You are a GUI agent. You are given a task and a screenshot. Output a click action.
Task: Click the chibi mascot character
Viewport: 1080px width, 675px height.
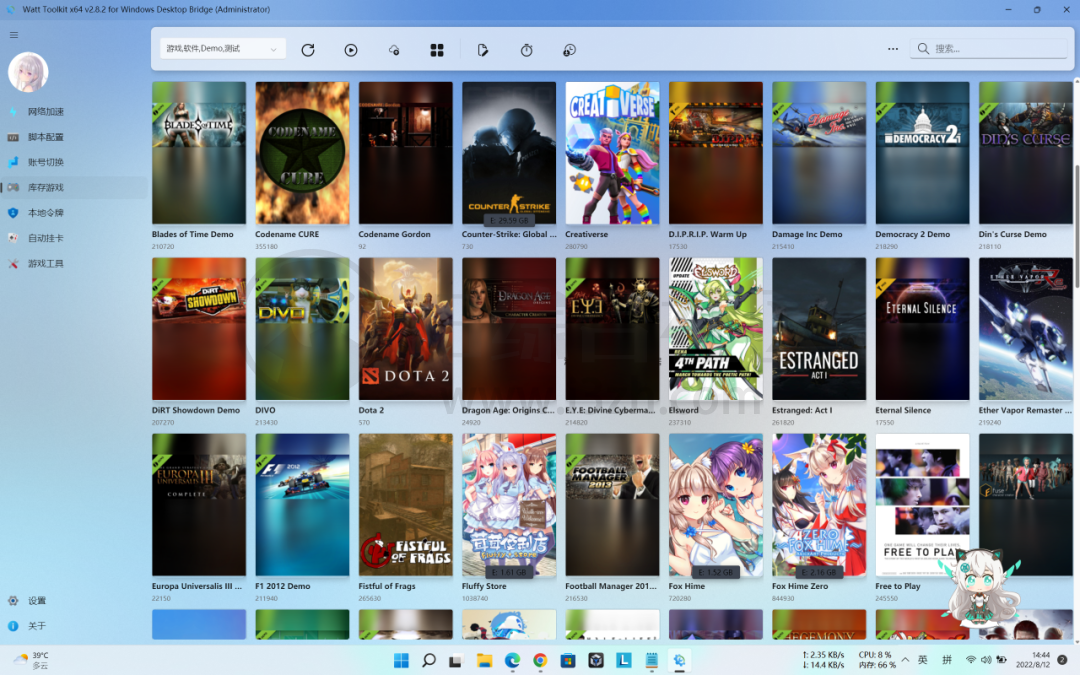coord(980,587)
